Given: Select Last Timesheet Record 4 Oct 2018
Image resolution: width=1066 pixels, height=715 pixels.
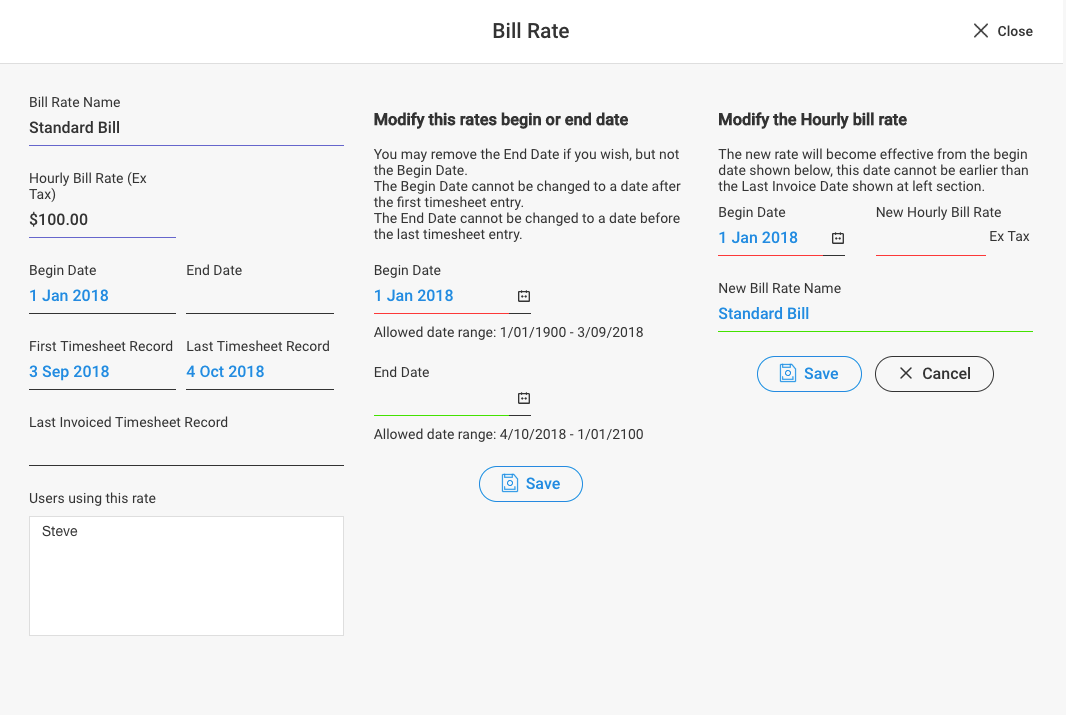Looking at the screenshot, I should coord(260,372).
